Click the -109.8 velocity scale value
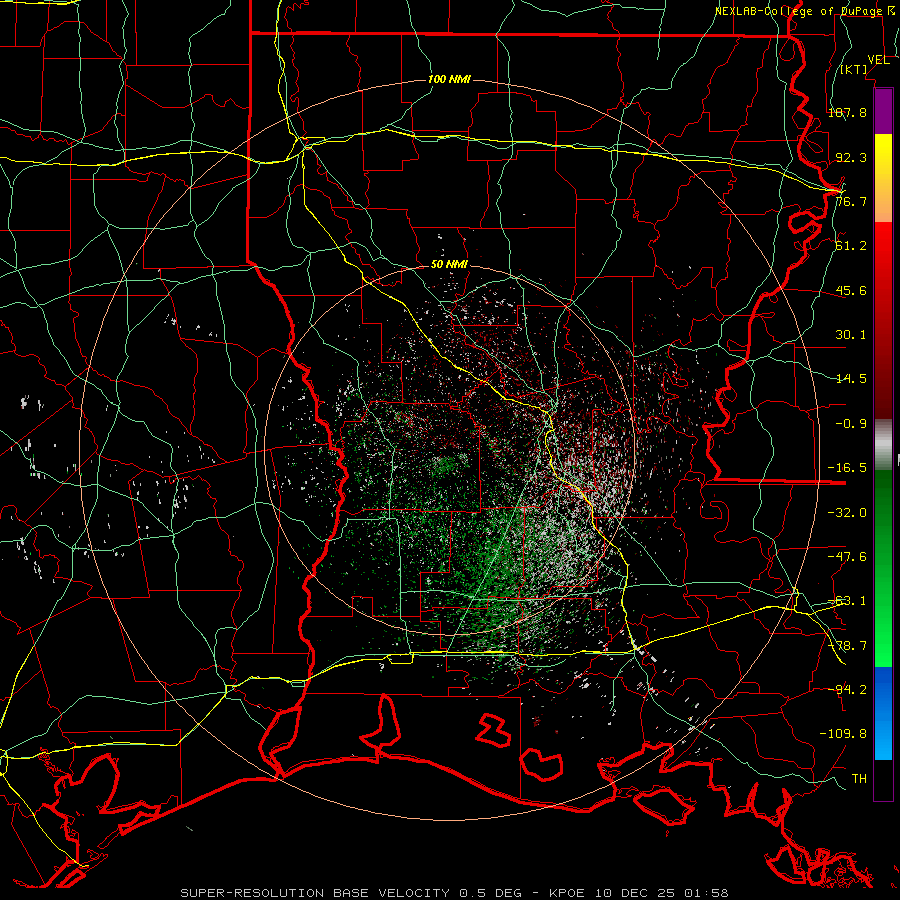900x900 pixels. click(x=843, y=734)
